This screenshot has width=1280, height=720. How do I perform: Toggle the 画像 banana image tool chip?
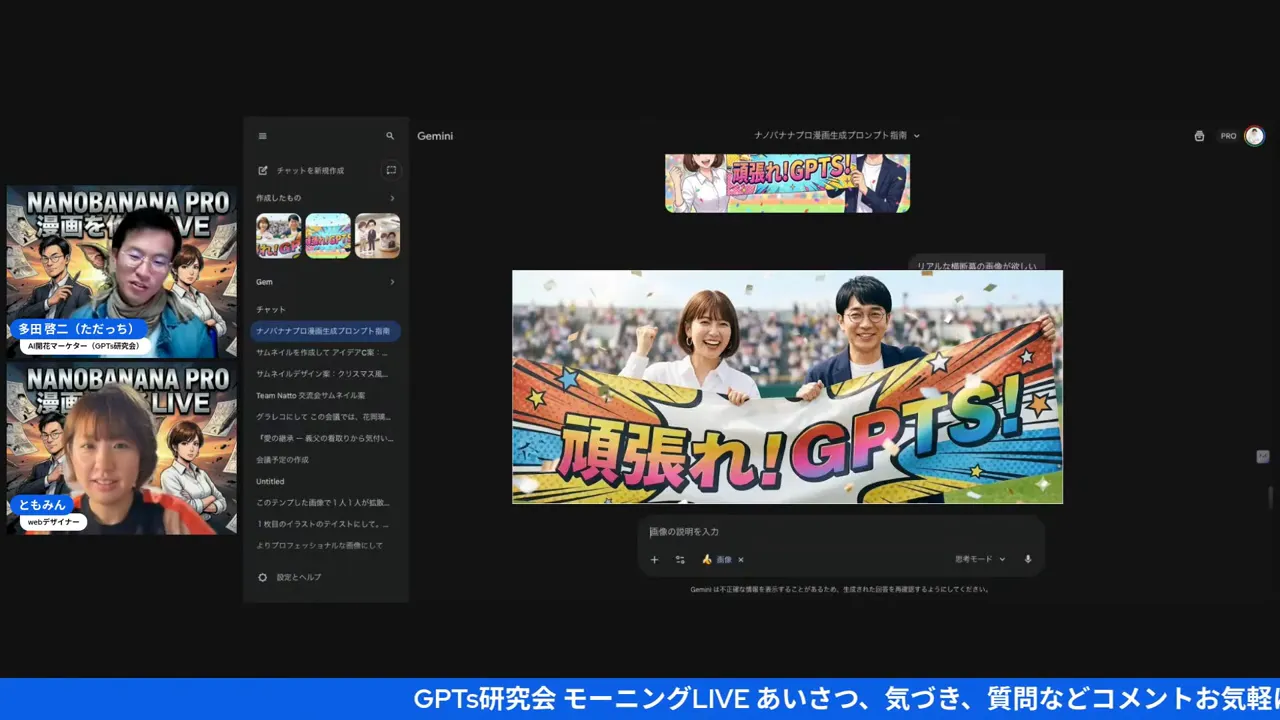(x=718, y=560)
